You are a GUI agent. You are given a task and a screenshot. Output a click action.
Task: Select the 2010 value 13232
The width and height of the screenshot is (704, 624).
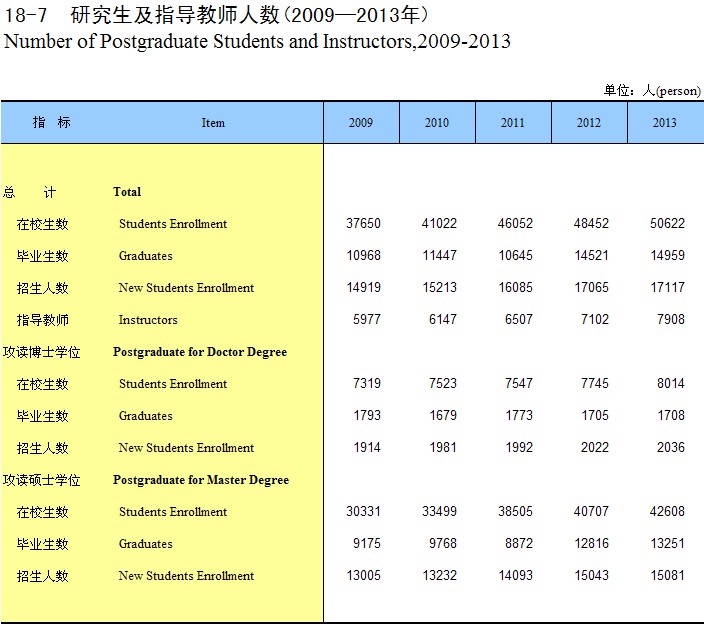click(x=439, y=576)
